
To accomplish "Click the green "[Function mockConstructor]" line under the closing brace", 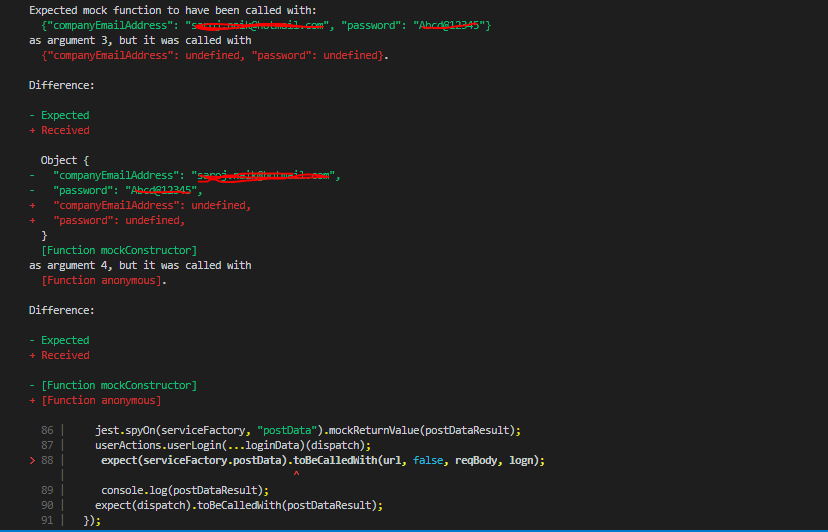I will 119,250.
